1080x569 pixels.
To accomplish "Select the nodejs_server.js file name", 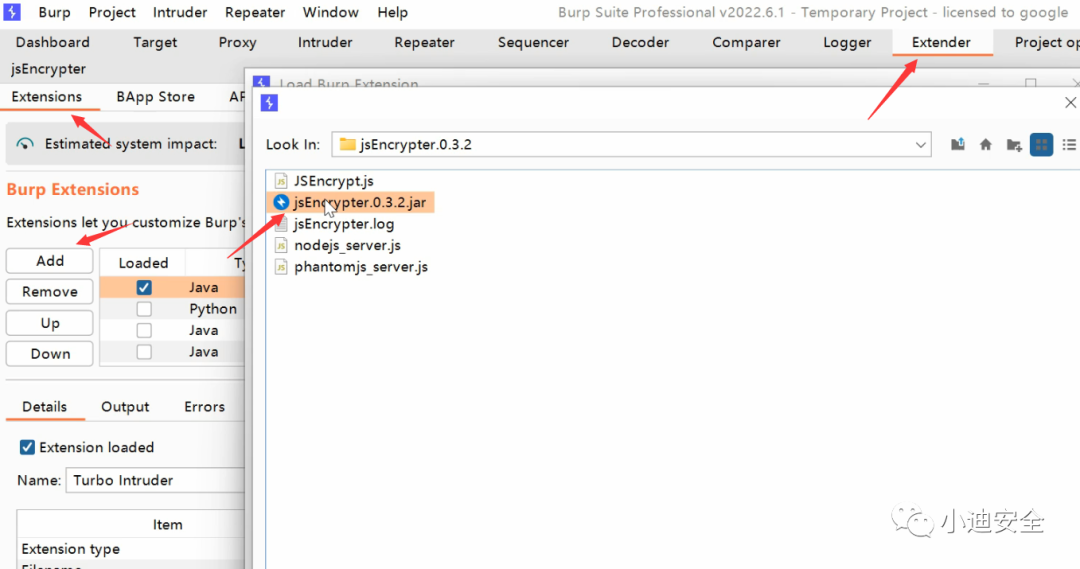I will (x=347, y=245).
